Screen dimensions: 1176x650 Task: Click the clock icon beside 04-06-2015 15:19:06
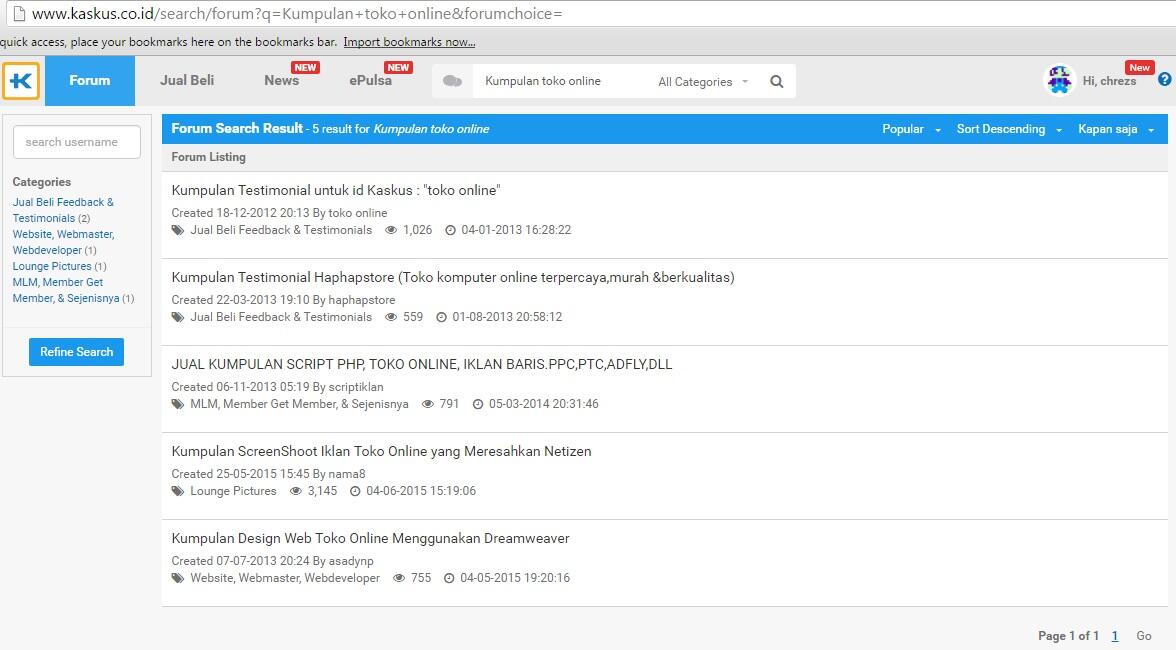tap(355, 491)
